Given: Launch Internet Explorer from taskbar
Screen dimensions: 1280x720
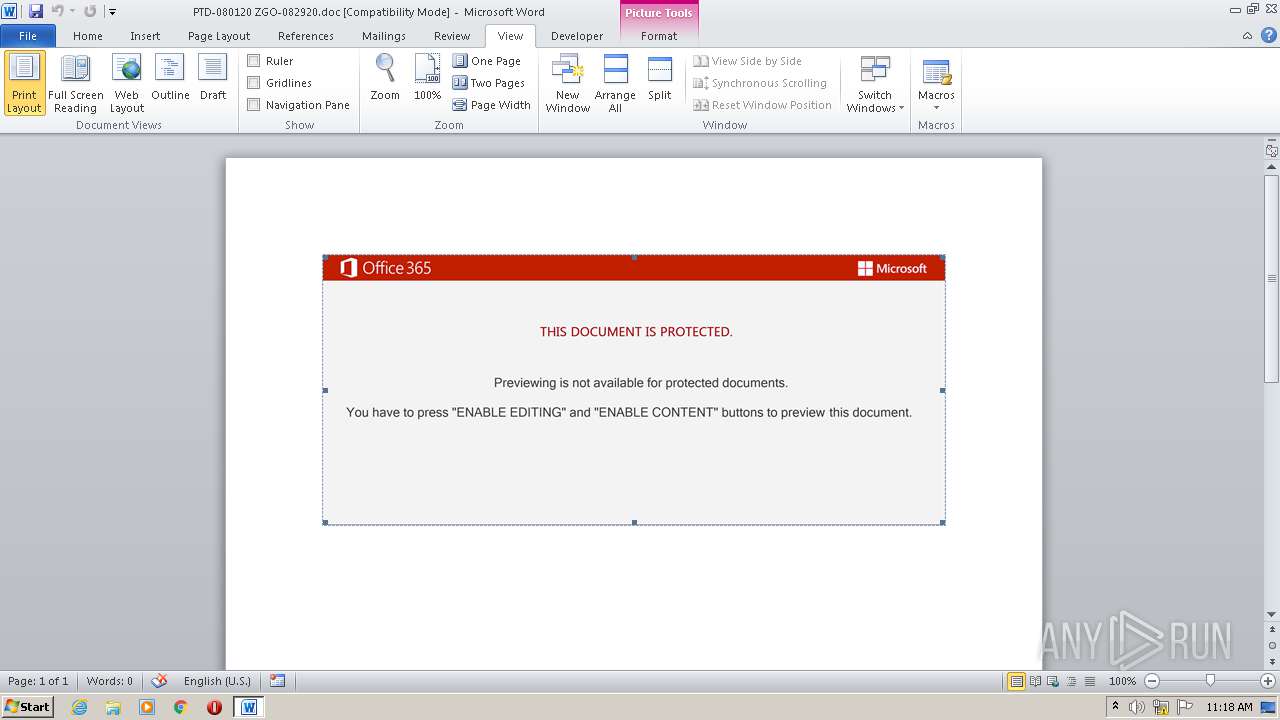Looking at the screenshot, I should [79, 707].
